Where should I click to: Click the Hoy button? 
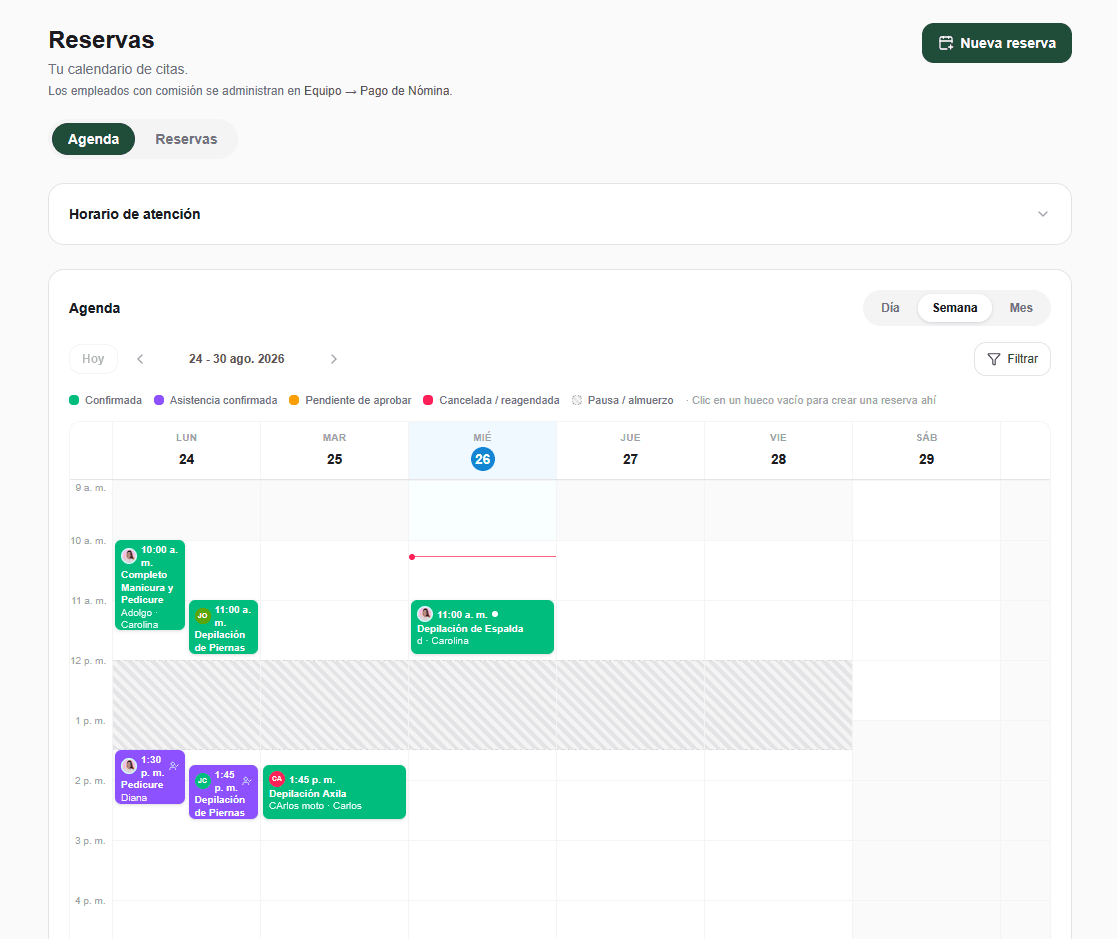click(x=93, y=359)
